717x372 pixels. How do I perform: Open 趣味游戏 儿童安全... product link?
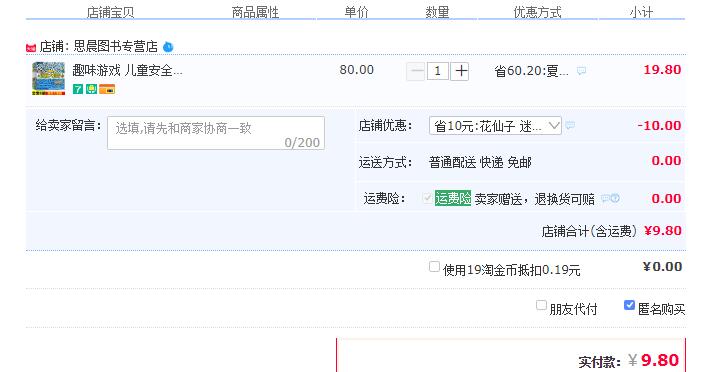coord(128,70)
